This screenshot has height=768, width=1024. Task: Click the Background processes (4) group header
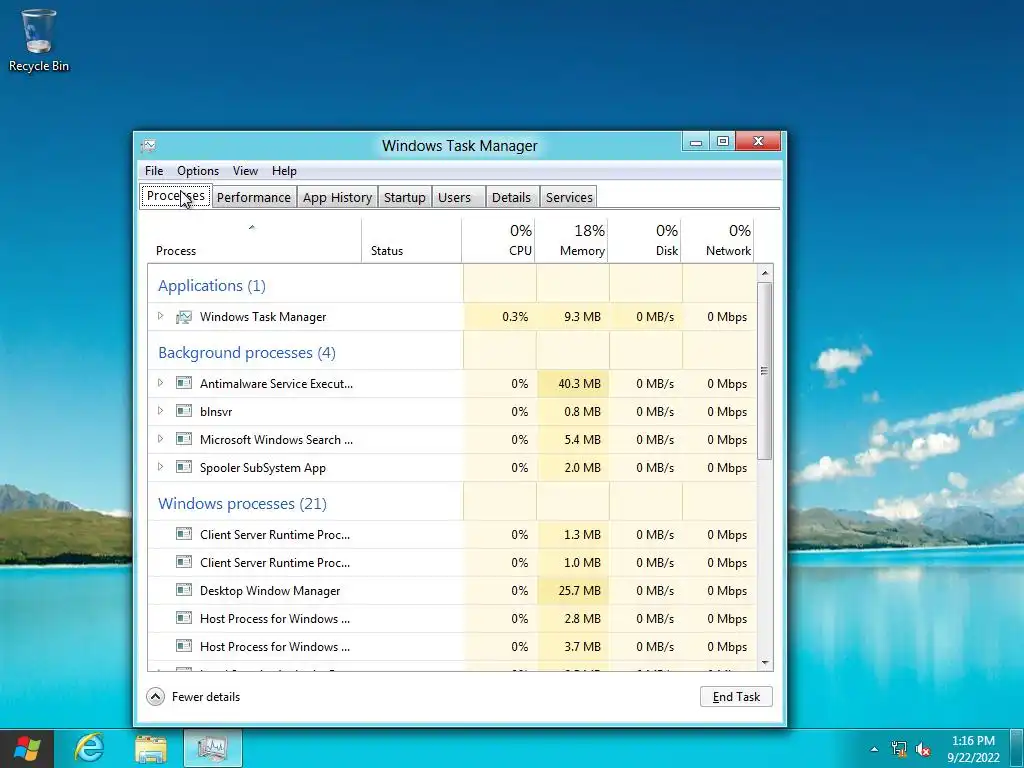click(247, 353)
